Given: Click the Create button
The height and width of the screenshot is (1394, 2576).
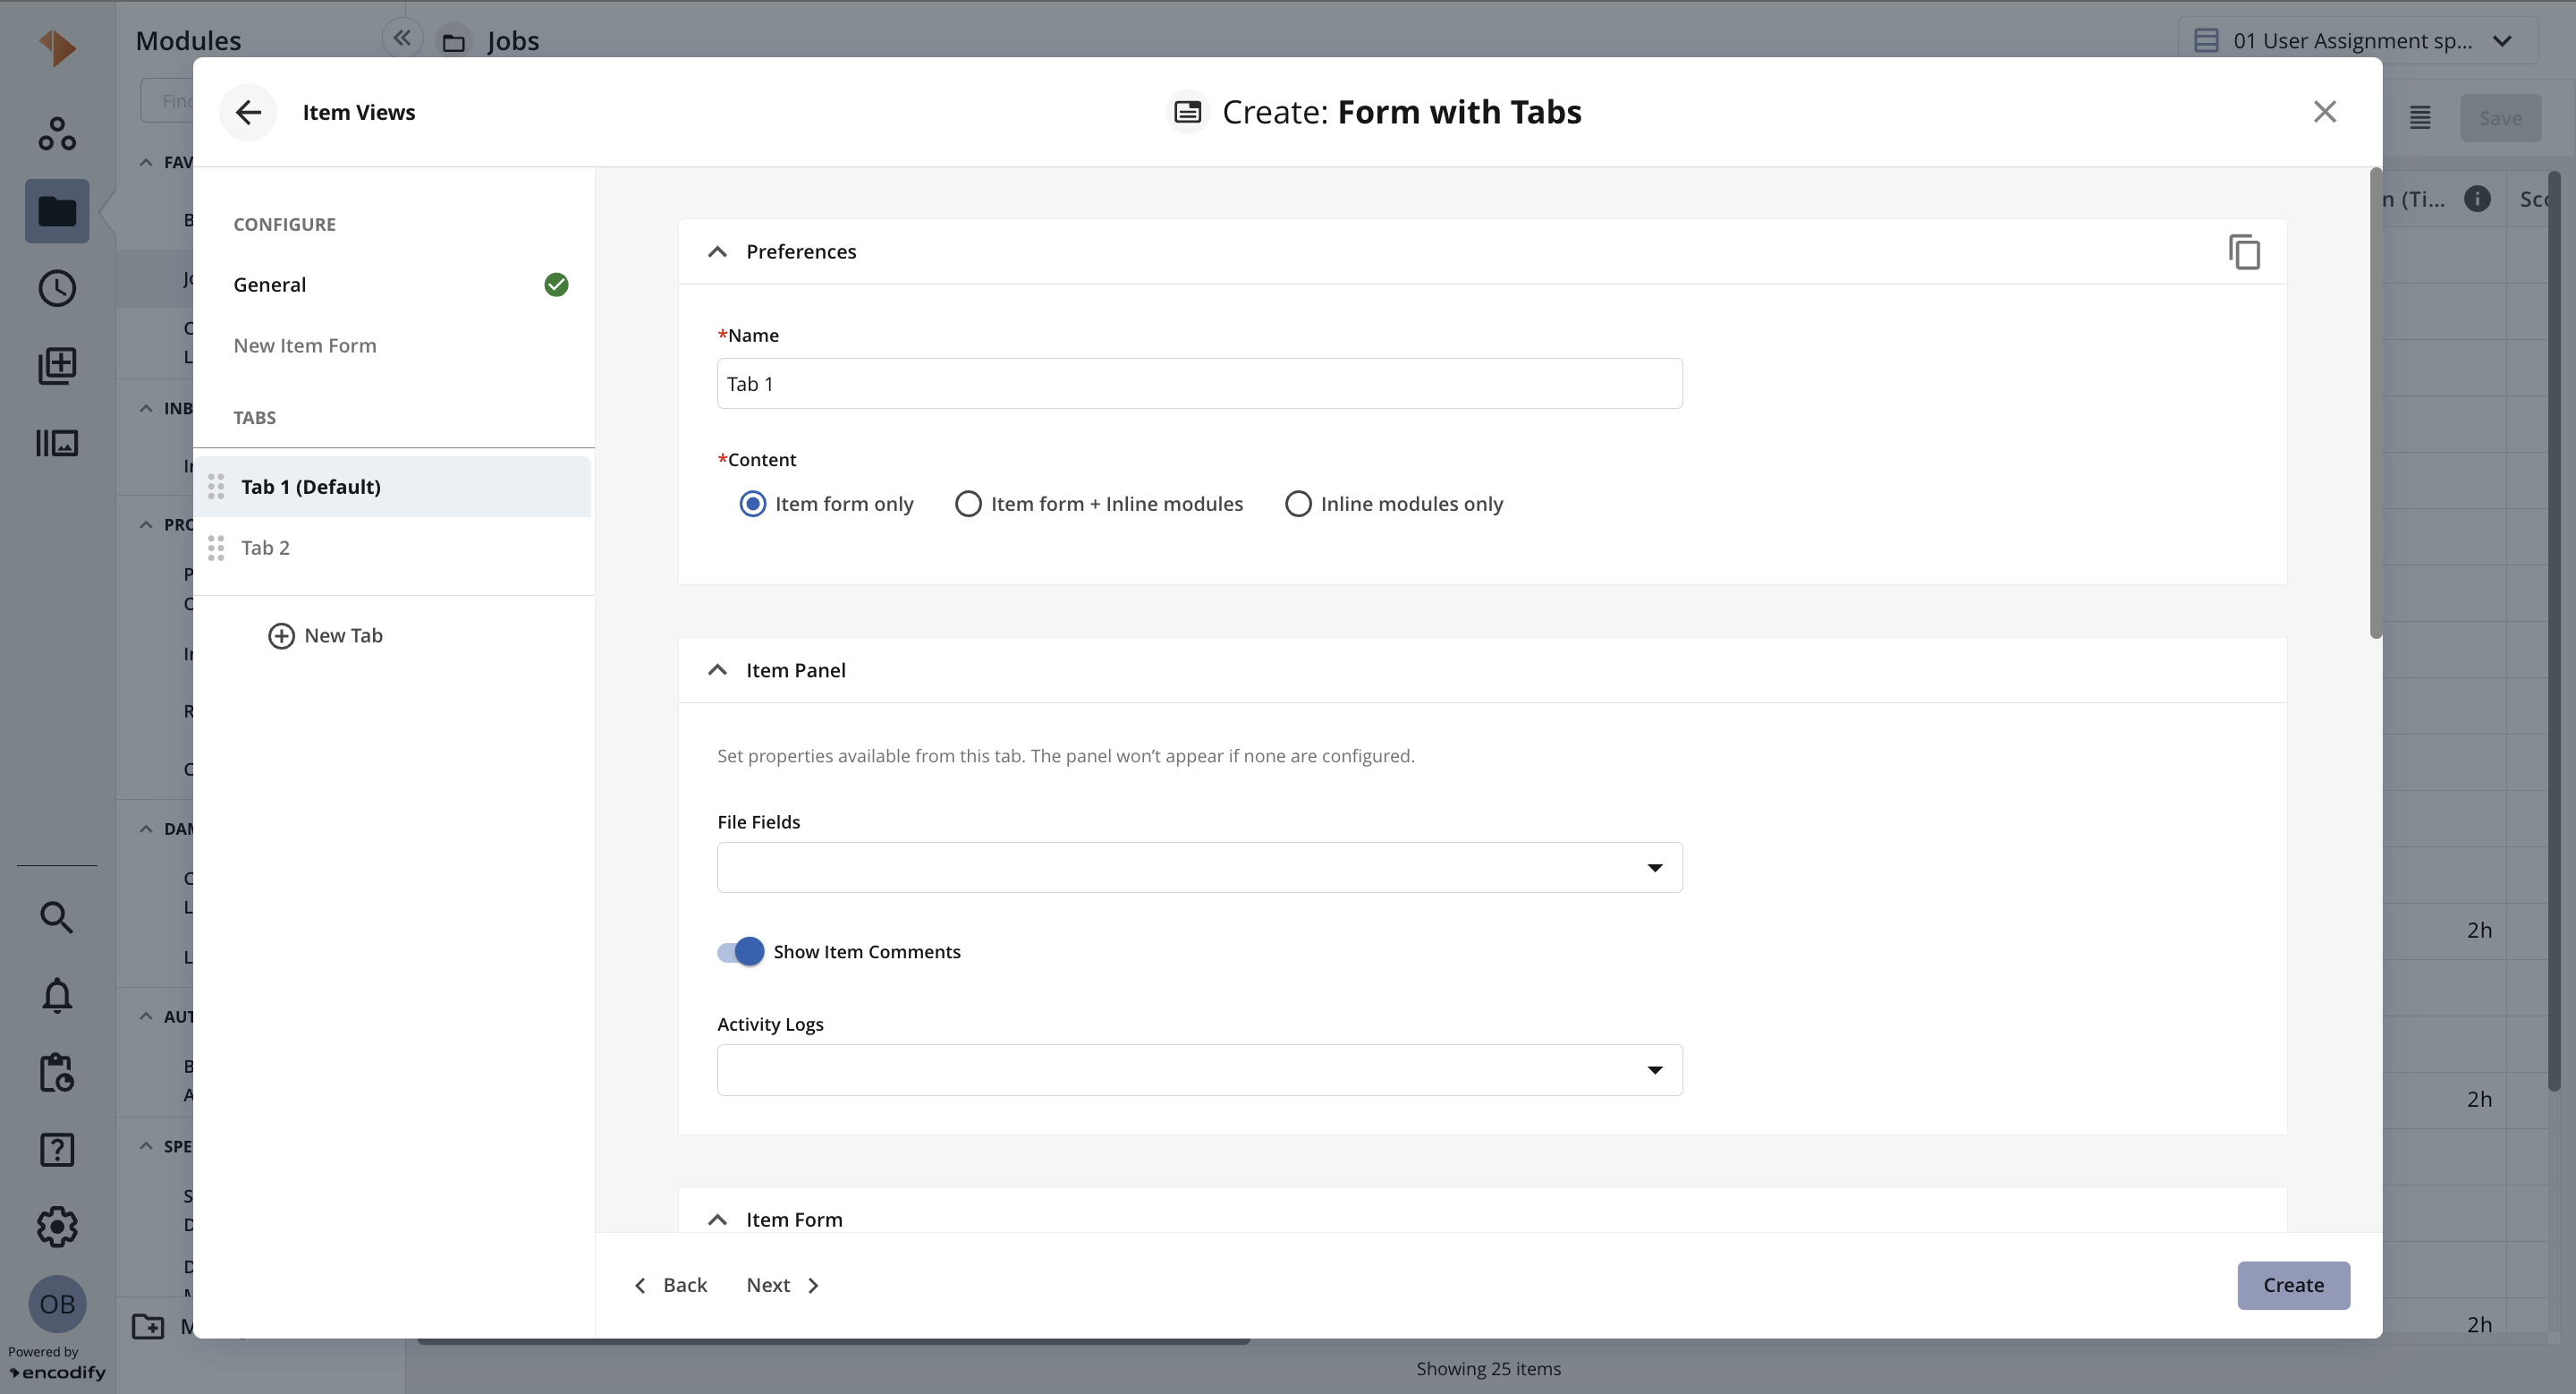Looking at the screenshot, I should 2293,1286.
